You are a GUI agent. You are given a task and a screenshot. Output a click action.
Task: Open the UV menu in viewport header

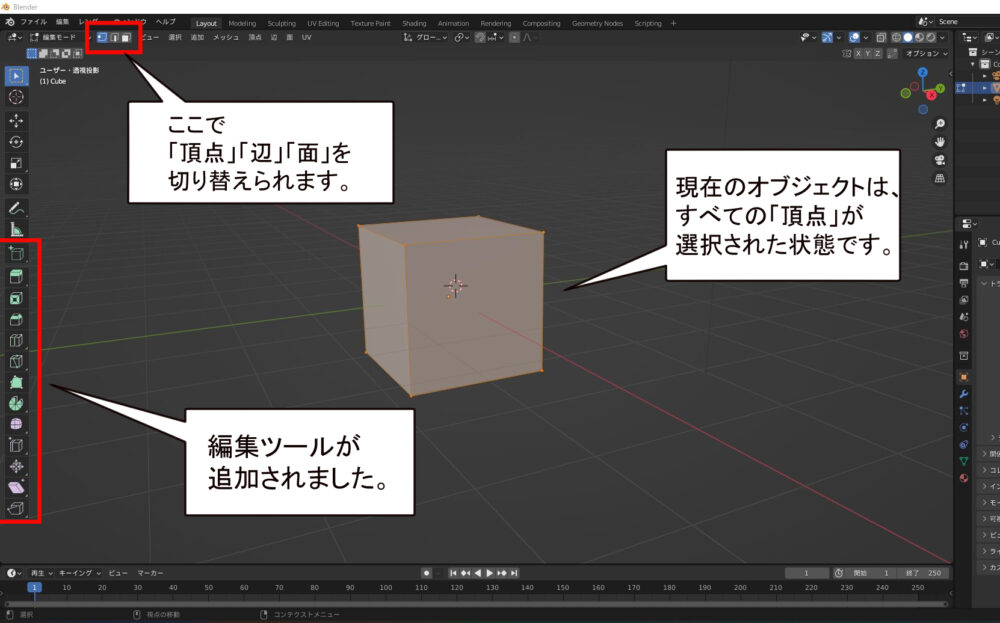click(307, 38)
